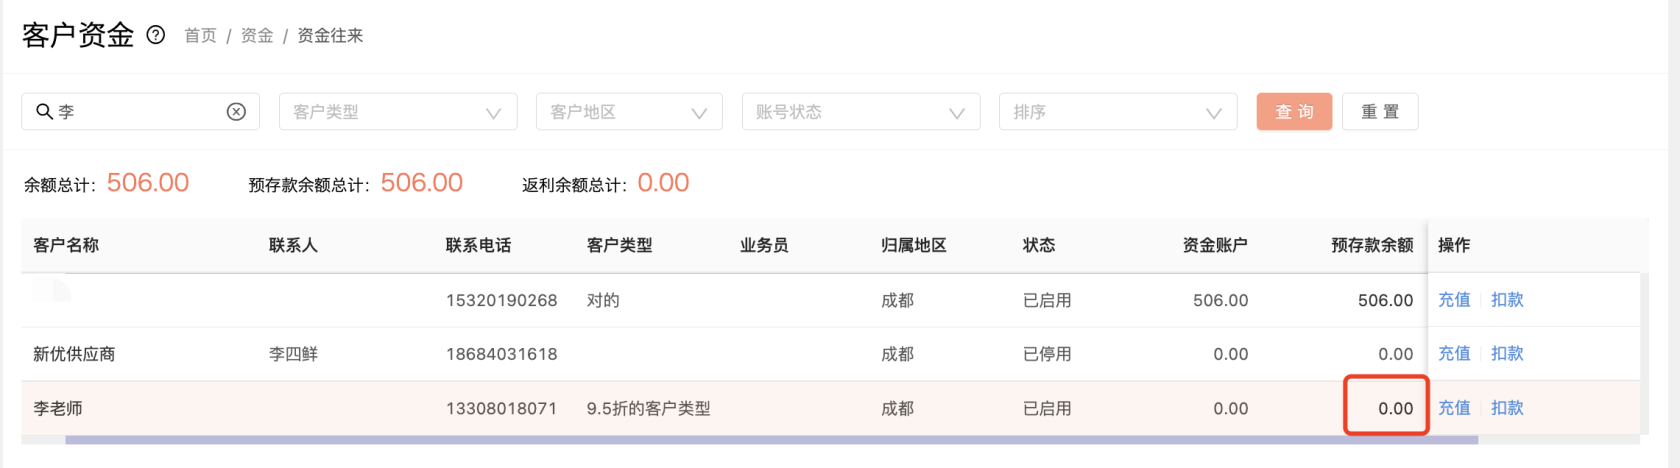Click the 重置 button

click(1380, 112)
